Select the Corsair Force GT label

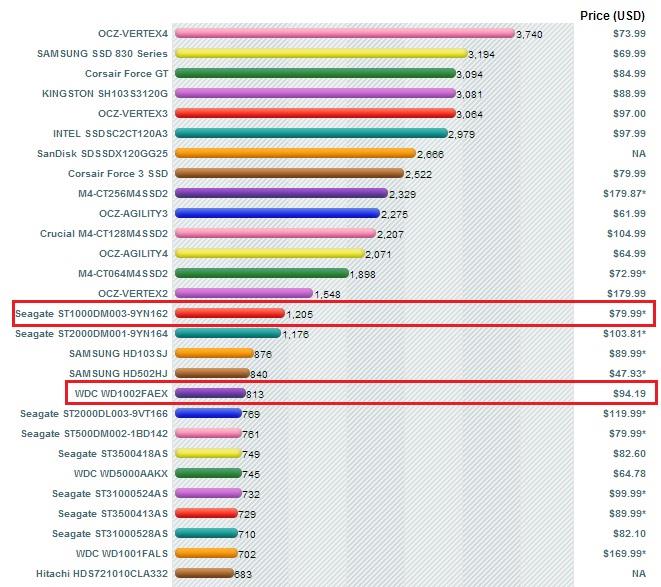(125, 73)
